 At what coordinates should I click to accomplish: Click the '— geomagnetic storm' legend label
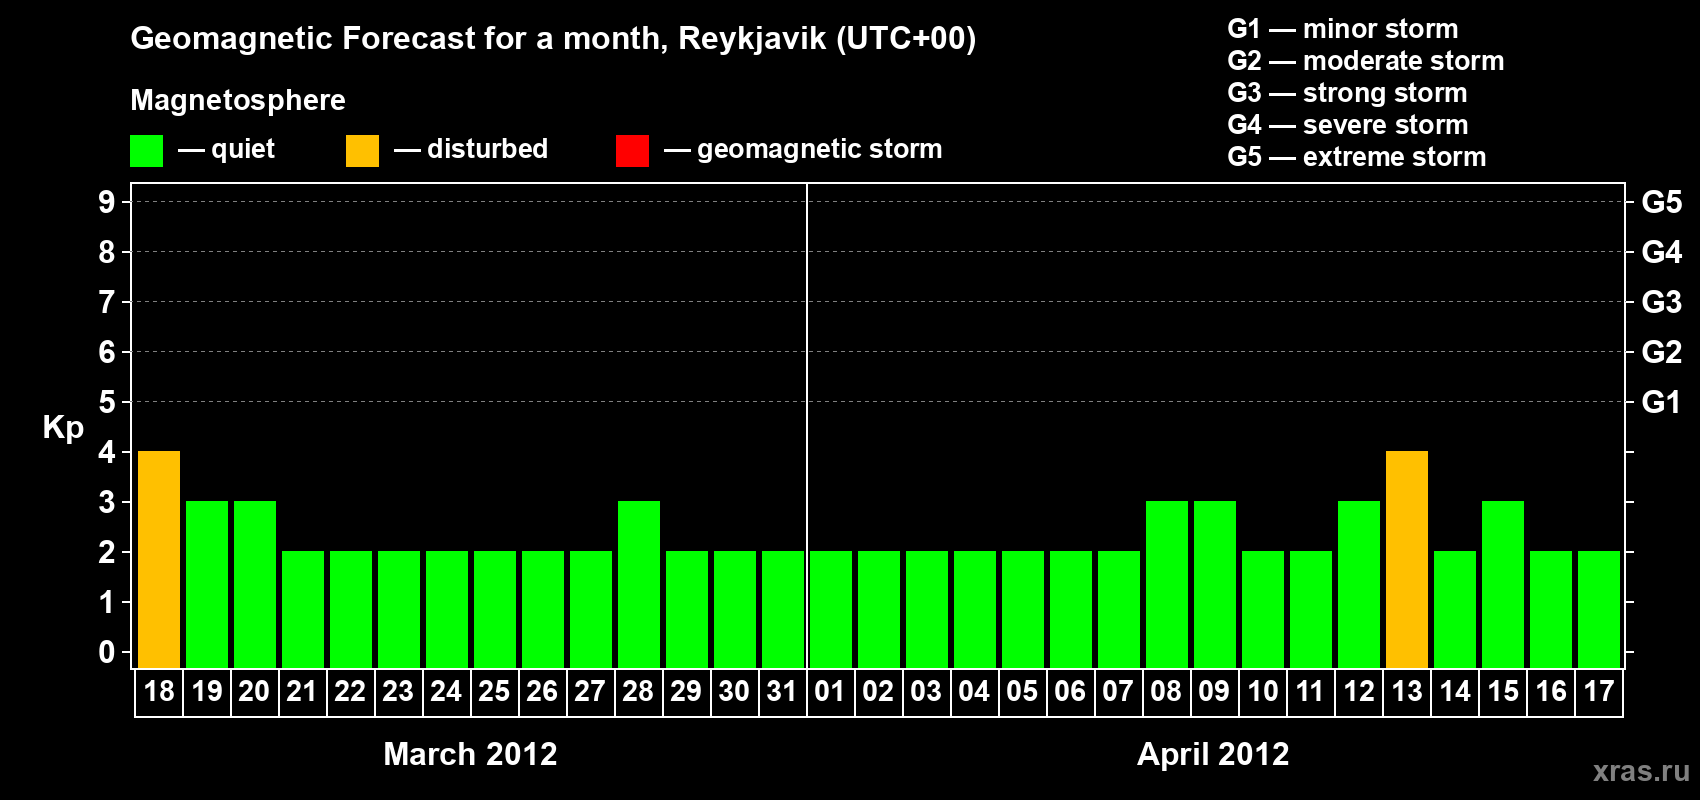coord(803,150)
